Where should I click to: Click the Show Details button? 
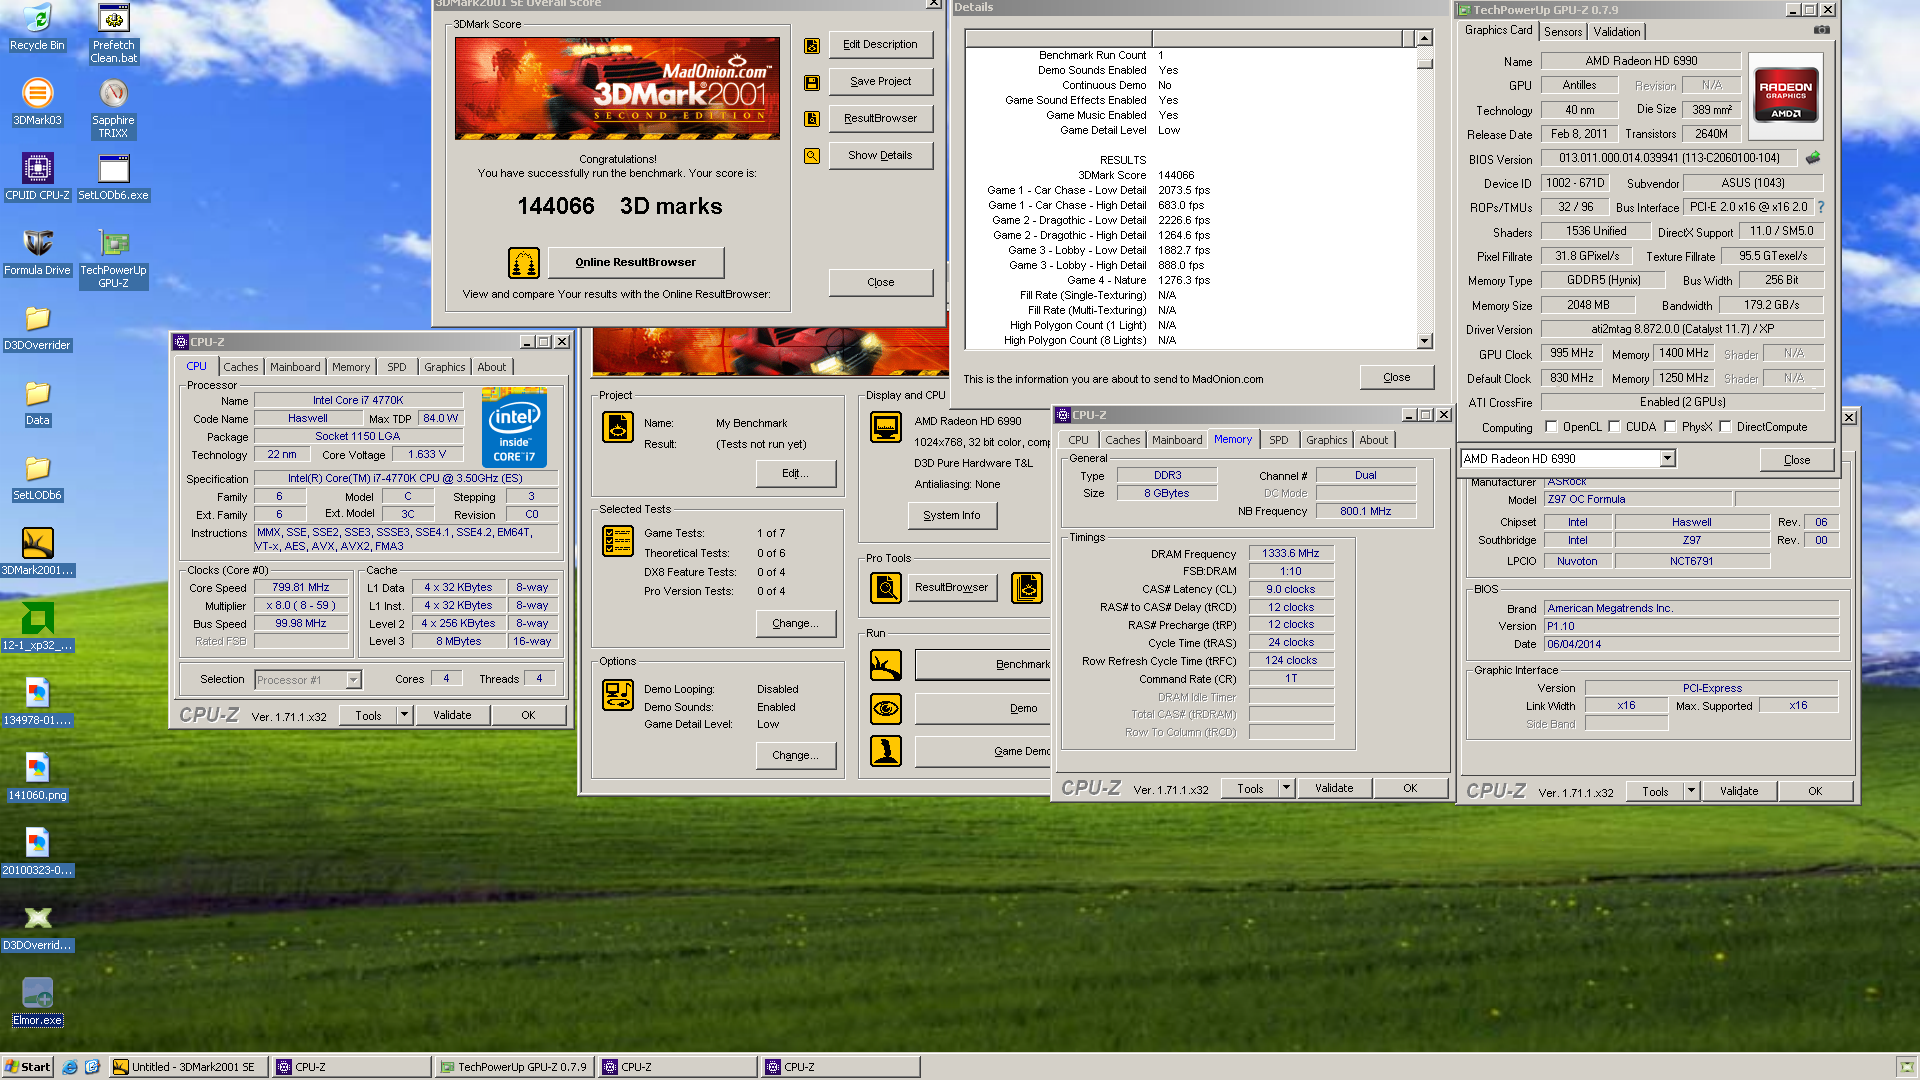(880, 156)
